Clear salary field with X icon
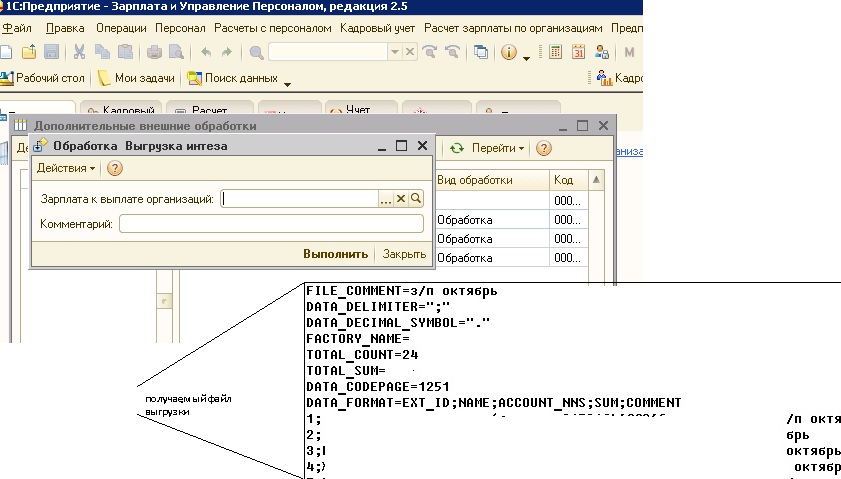The width and height of the screenshot is (841, 479). pos(401,199)
